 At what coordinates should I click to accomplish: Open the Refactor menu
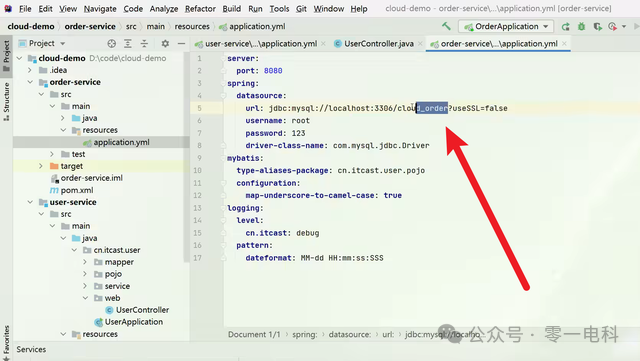(x=200, y=9)
